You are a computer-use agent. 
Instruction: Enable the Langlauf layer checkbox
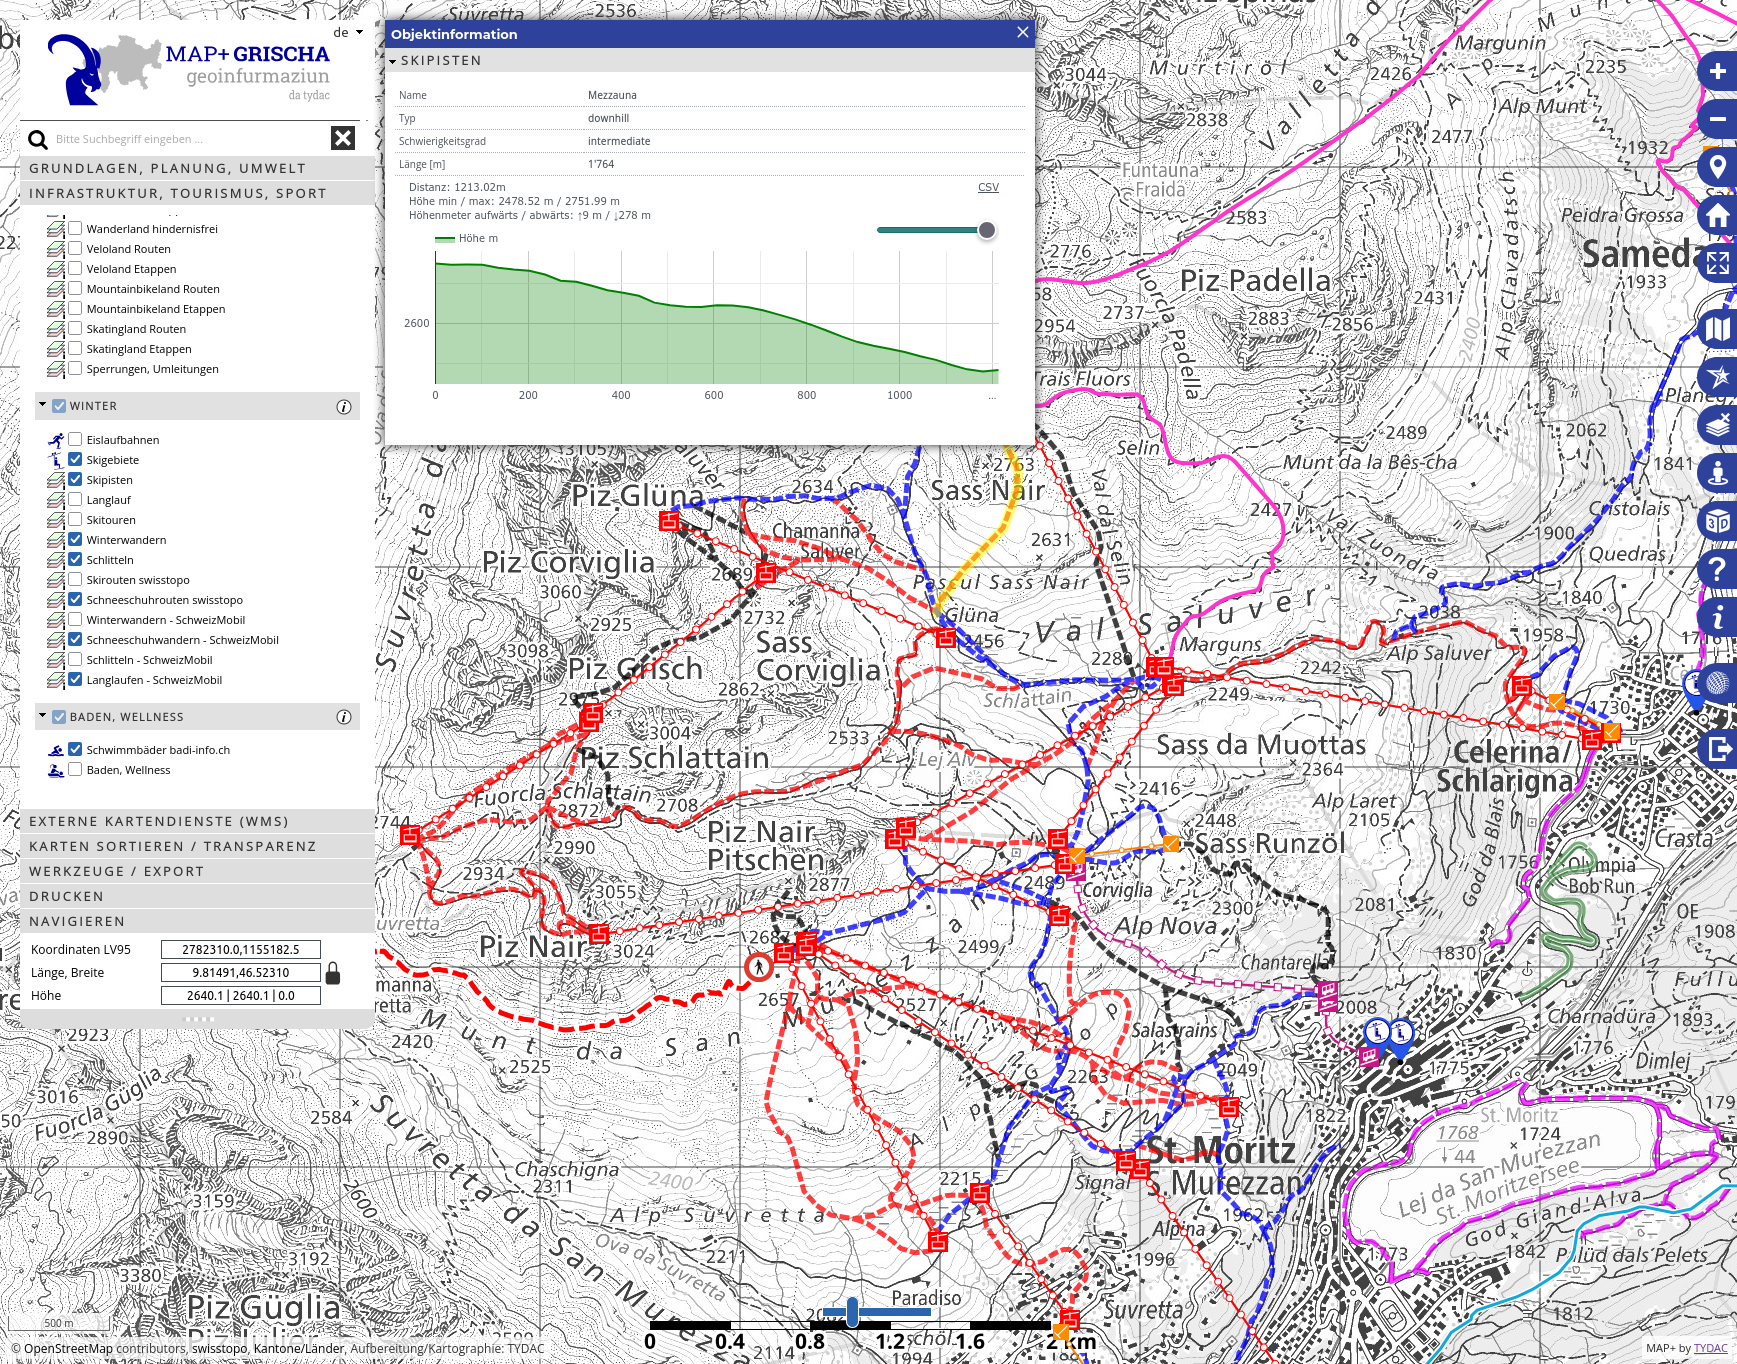(x=75, y=500)
